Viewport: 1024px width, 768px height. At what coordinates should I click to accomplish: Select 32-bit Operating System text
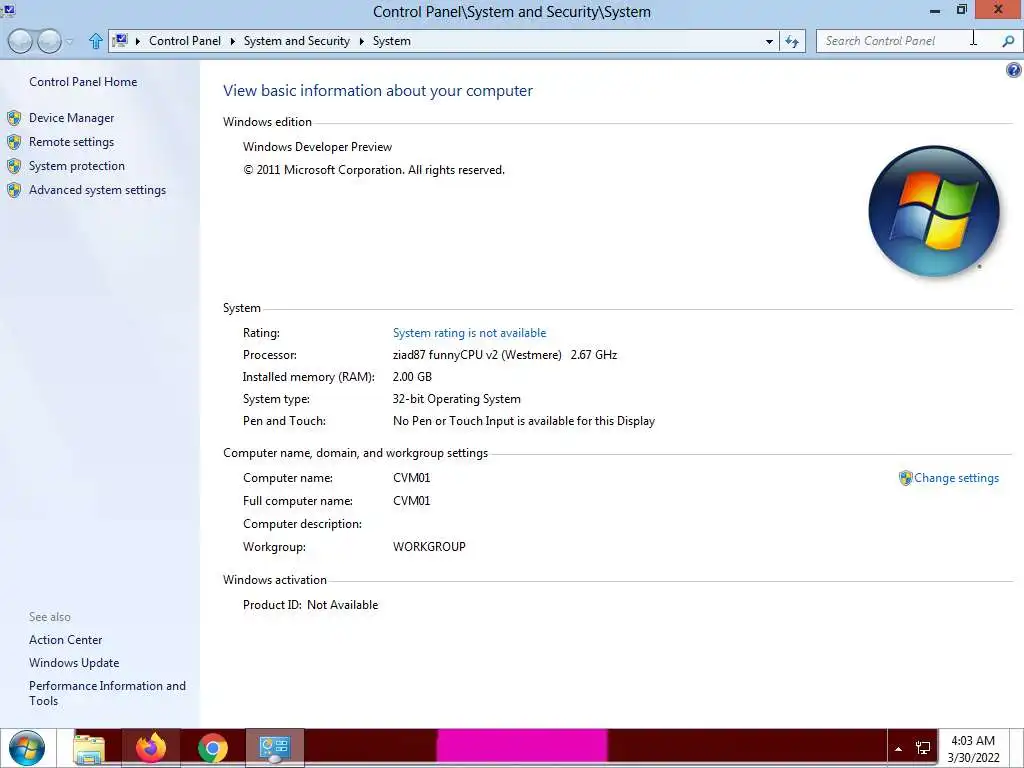456,399
